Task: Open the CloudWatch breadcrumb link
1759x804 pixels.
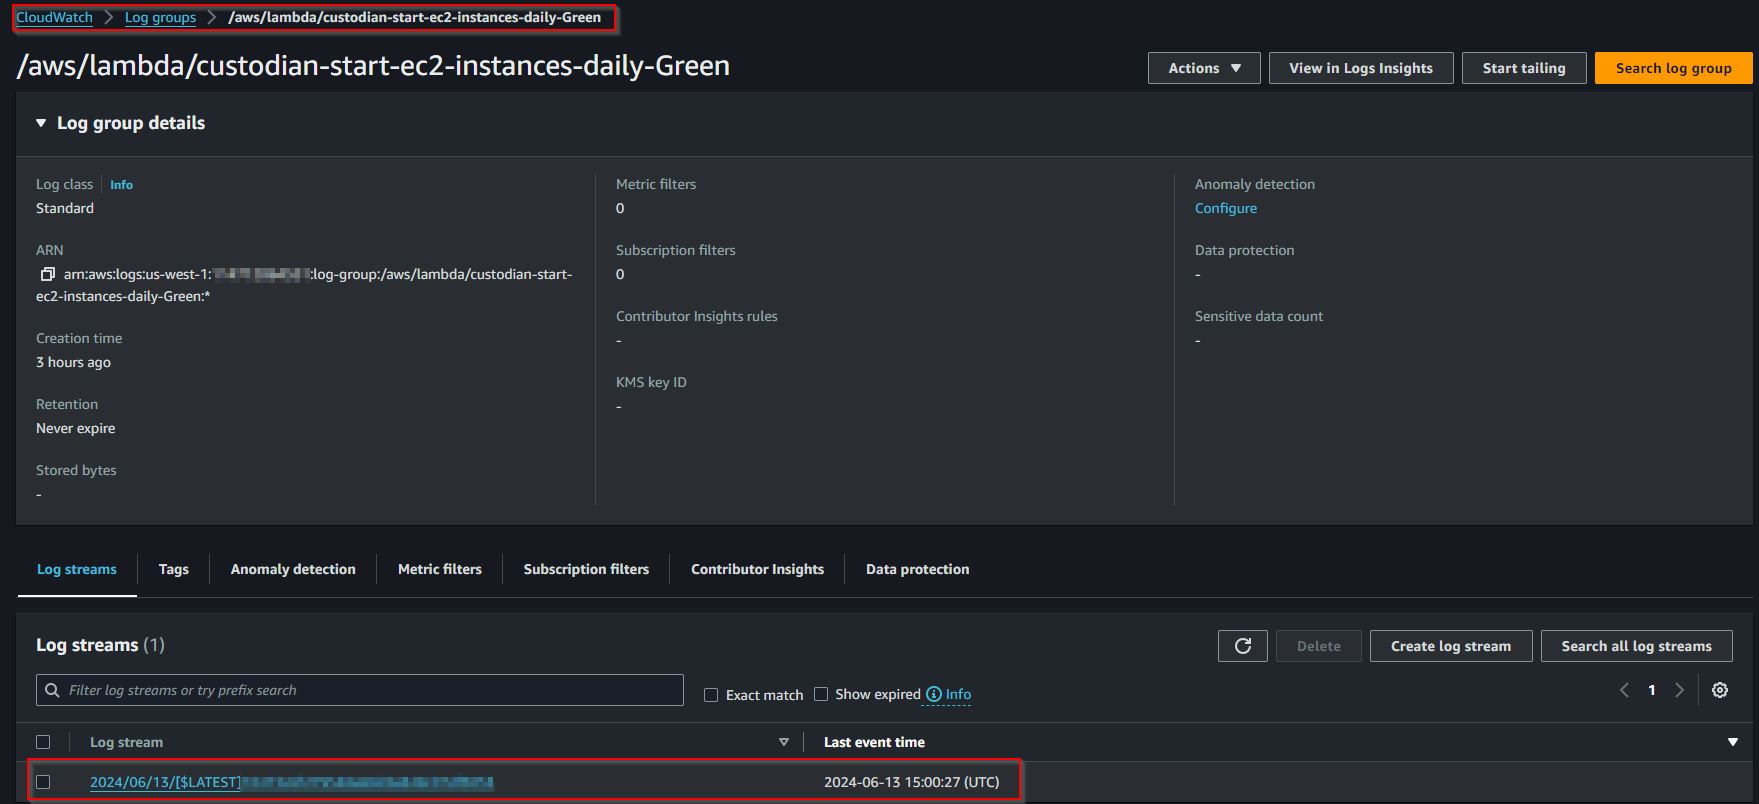Action: [54, 17]
